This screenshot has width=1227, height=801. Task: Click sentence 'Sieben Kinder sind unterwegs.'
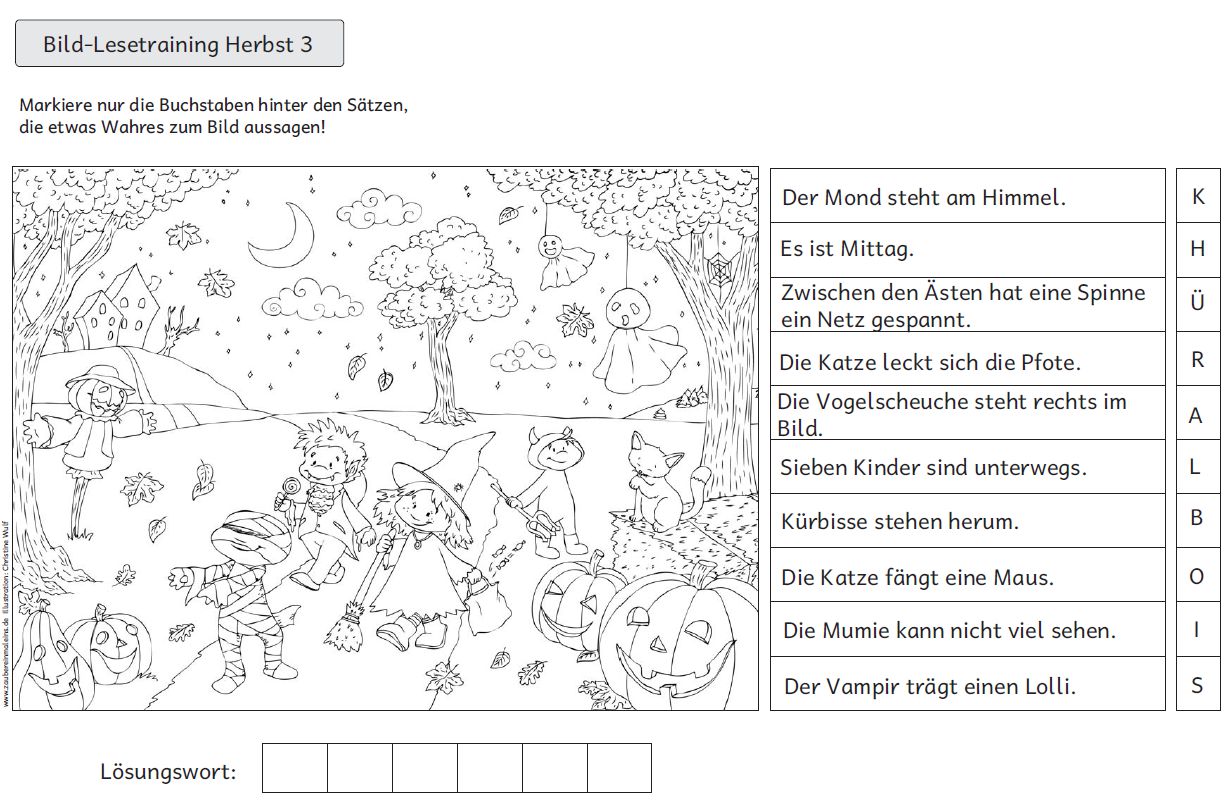[x=933, y=467]
